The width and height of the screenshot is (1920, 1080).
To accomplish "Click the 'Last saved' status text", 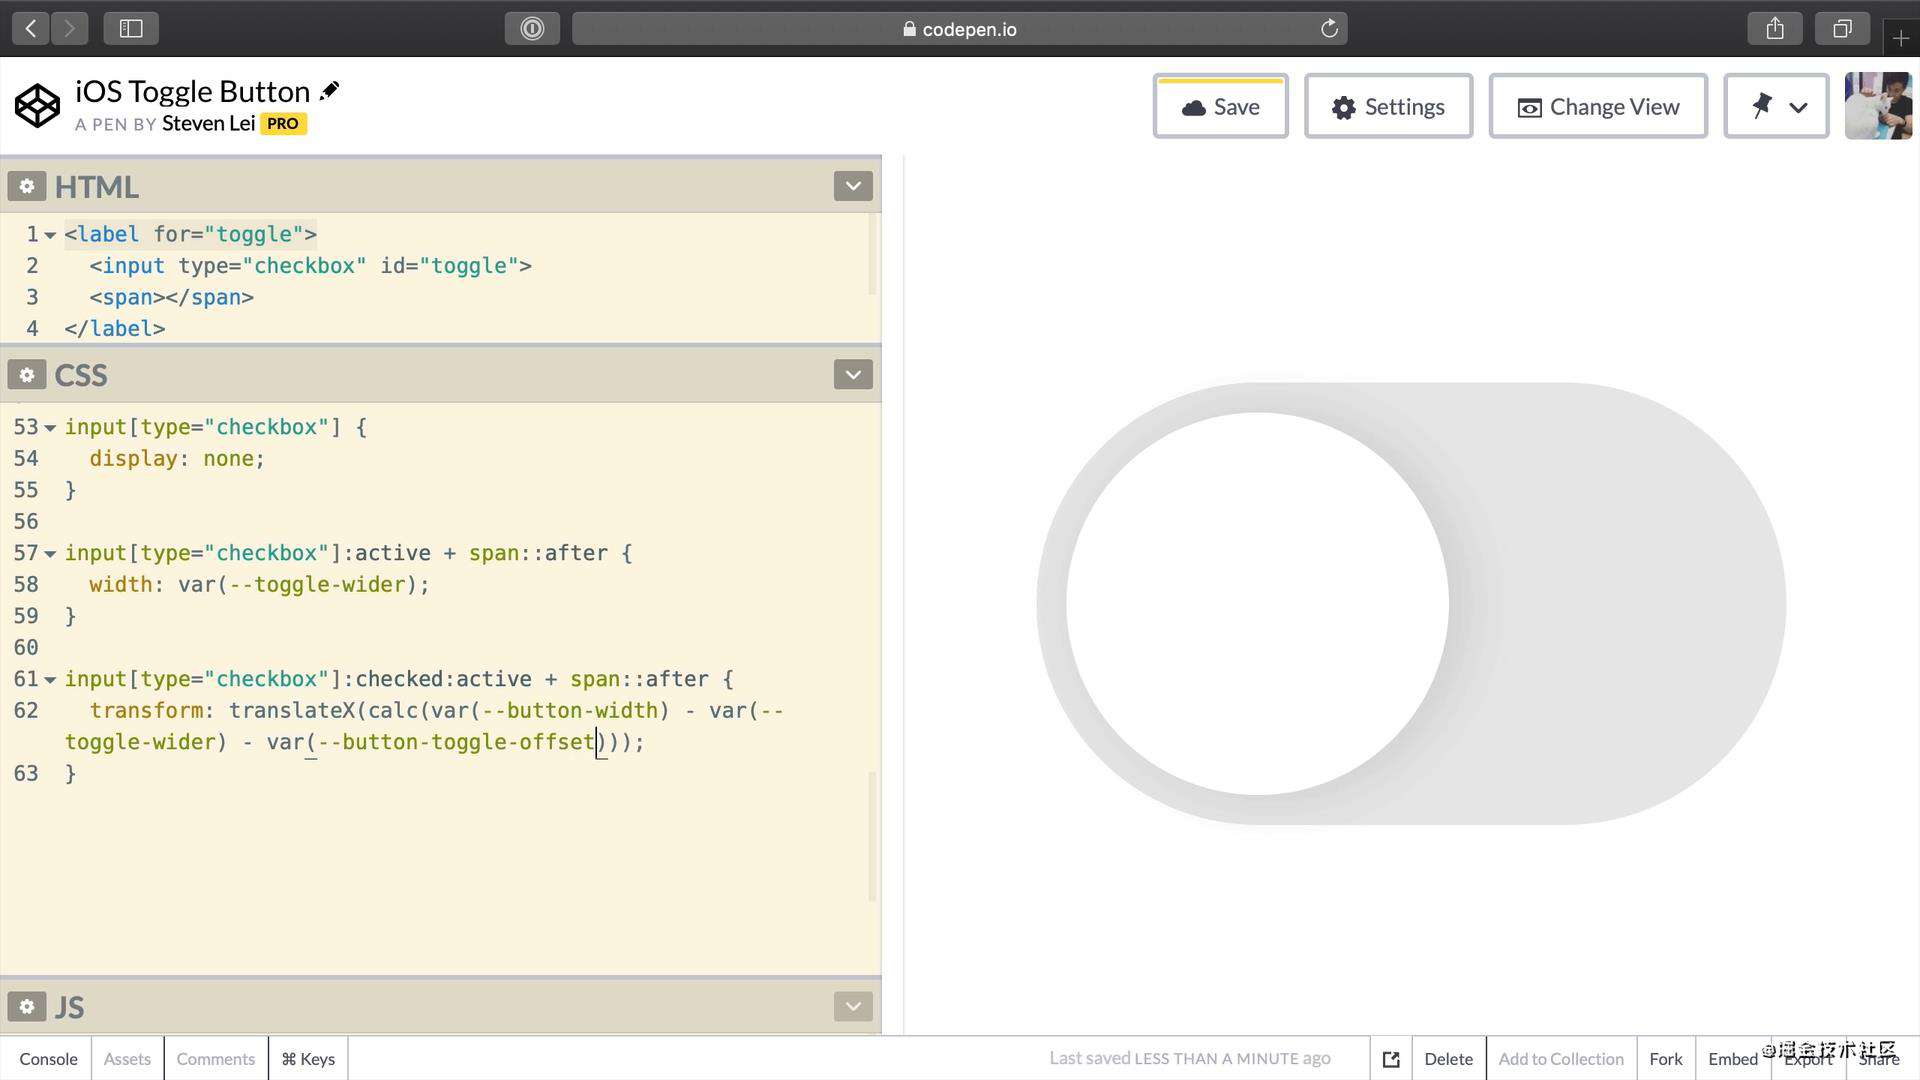I will [1190, 1058].
